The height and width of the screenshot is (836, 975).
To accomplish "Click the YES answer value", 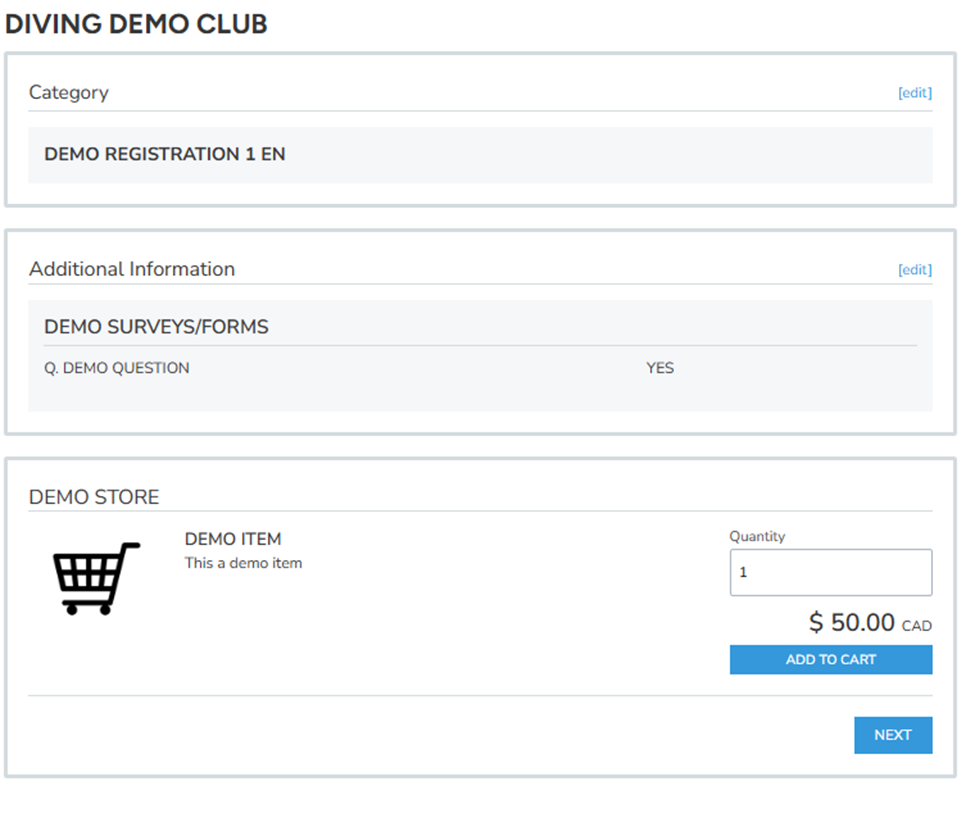I will 660,368.
